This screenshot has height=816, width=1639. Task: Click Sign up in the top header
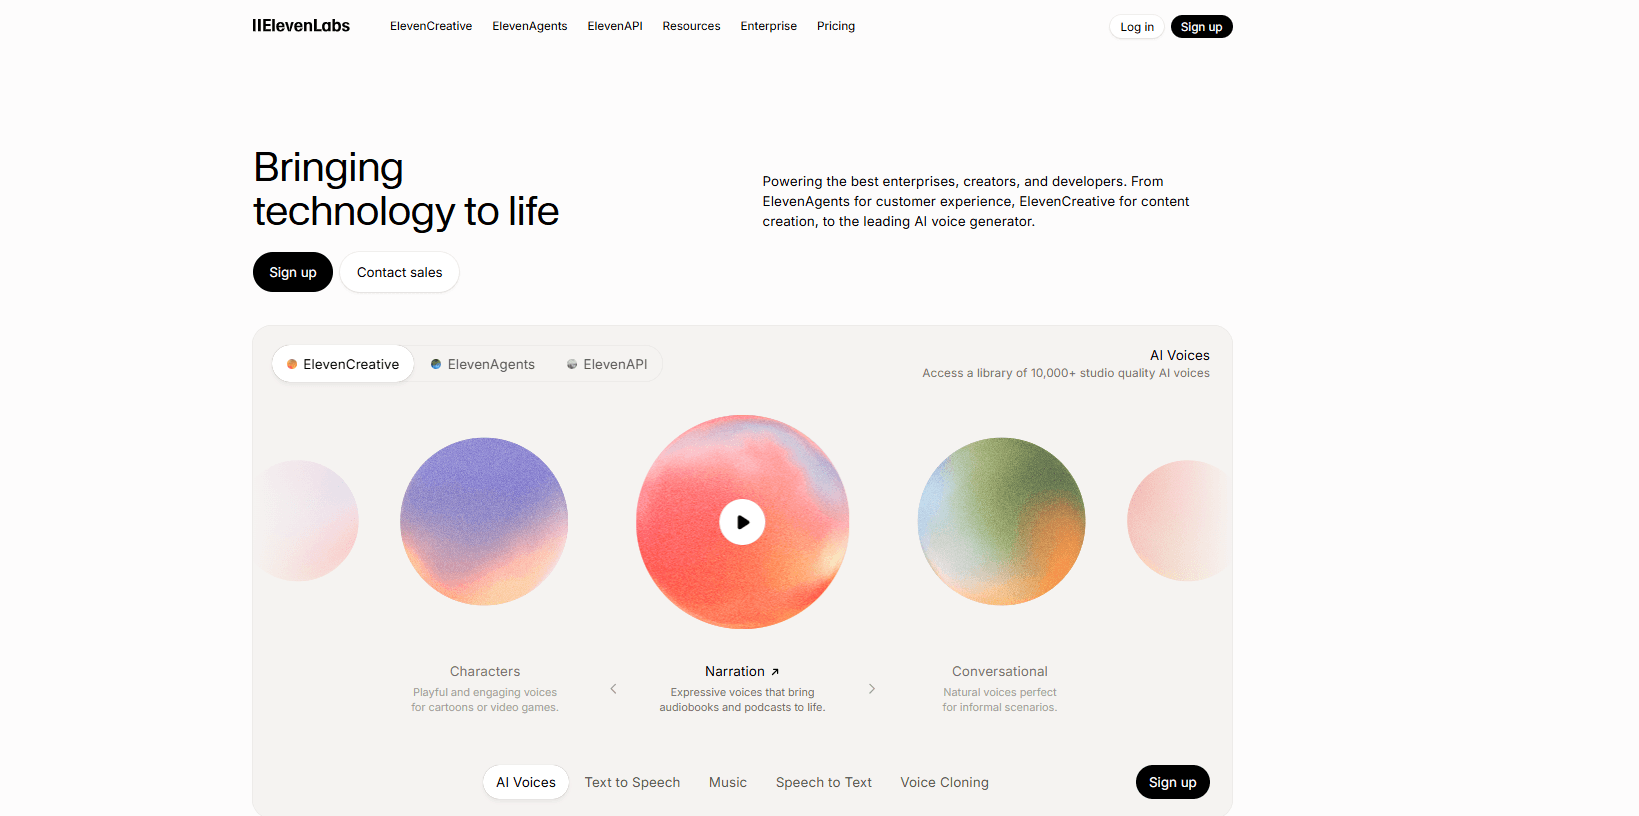(x=1201, y=27)
